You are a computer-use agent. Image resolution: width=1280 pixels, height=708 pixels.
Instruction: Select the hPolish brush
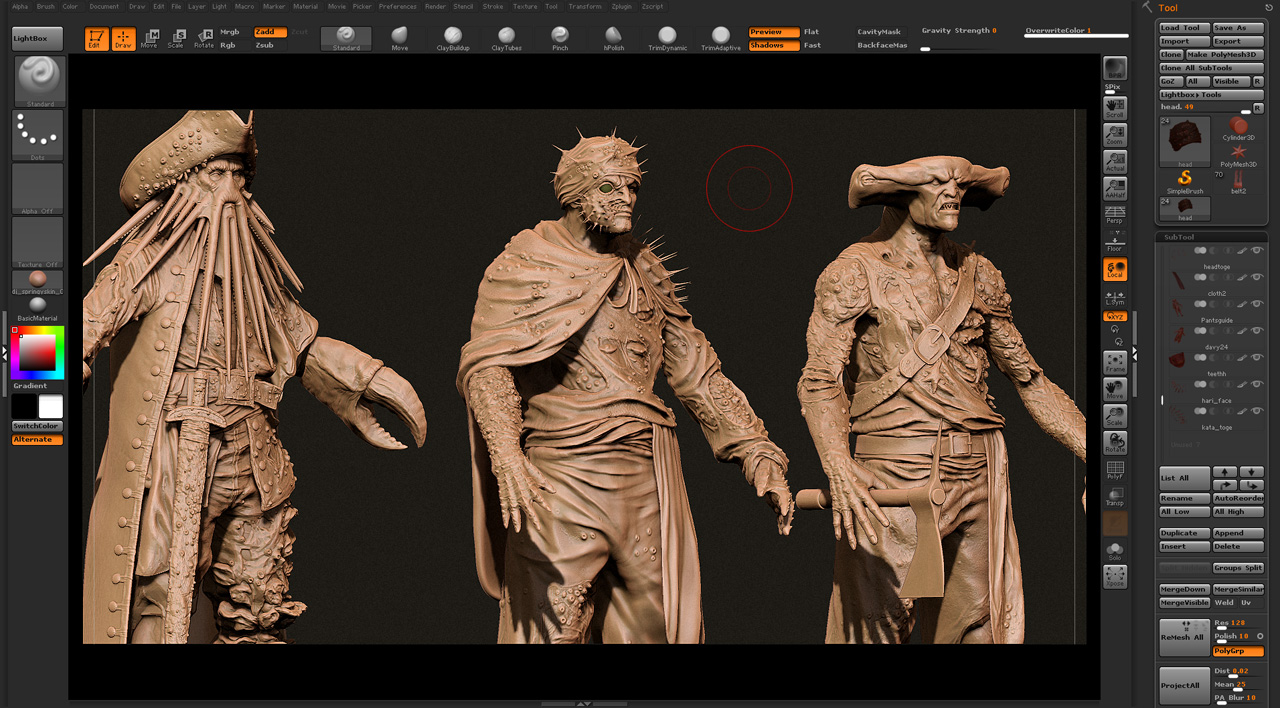pyautogui.click(x=613, y=39)
